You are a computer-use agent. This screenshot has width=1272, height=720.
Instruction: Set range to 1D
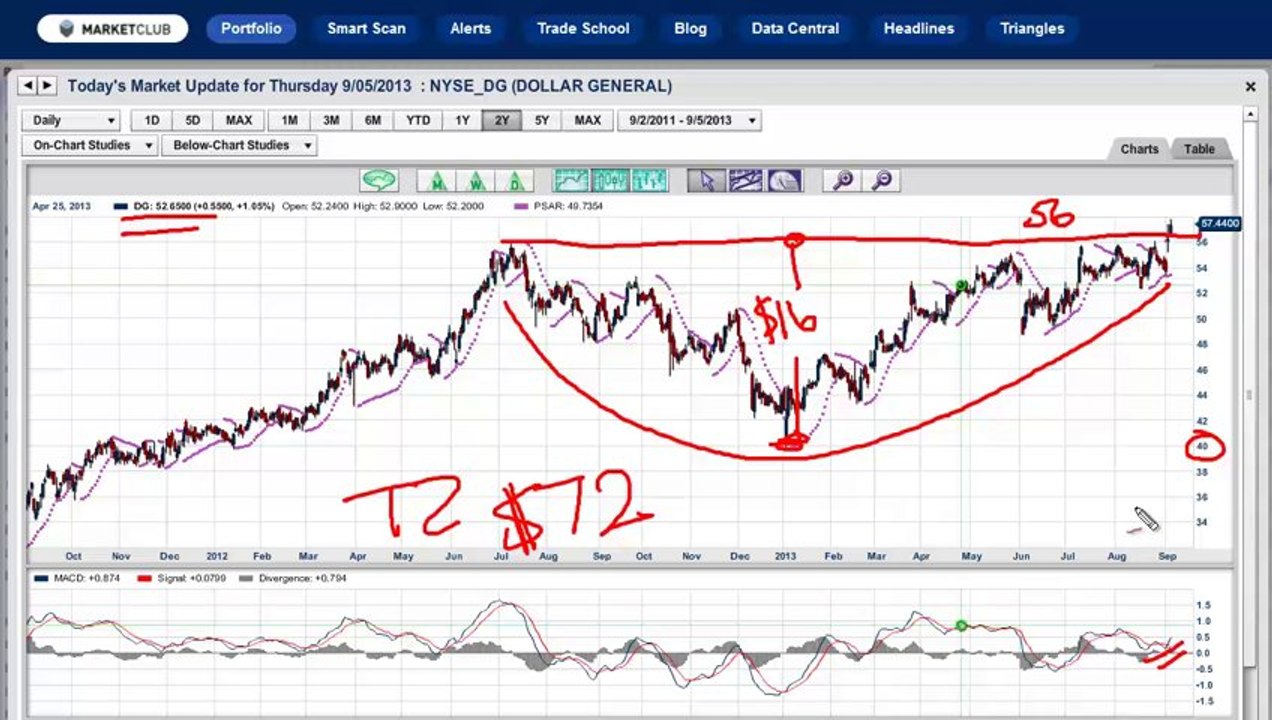point(151,120)
